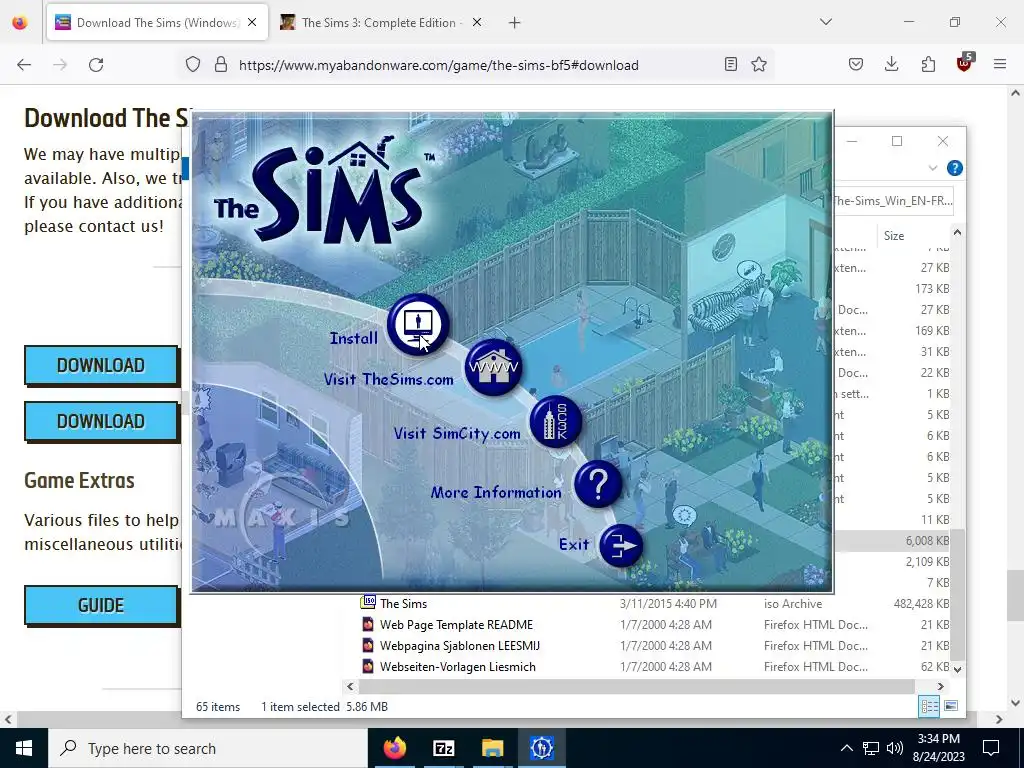The image size is (1024, 768).
Task: Open a new Firefox tab
Action: click(515, 23)
